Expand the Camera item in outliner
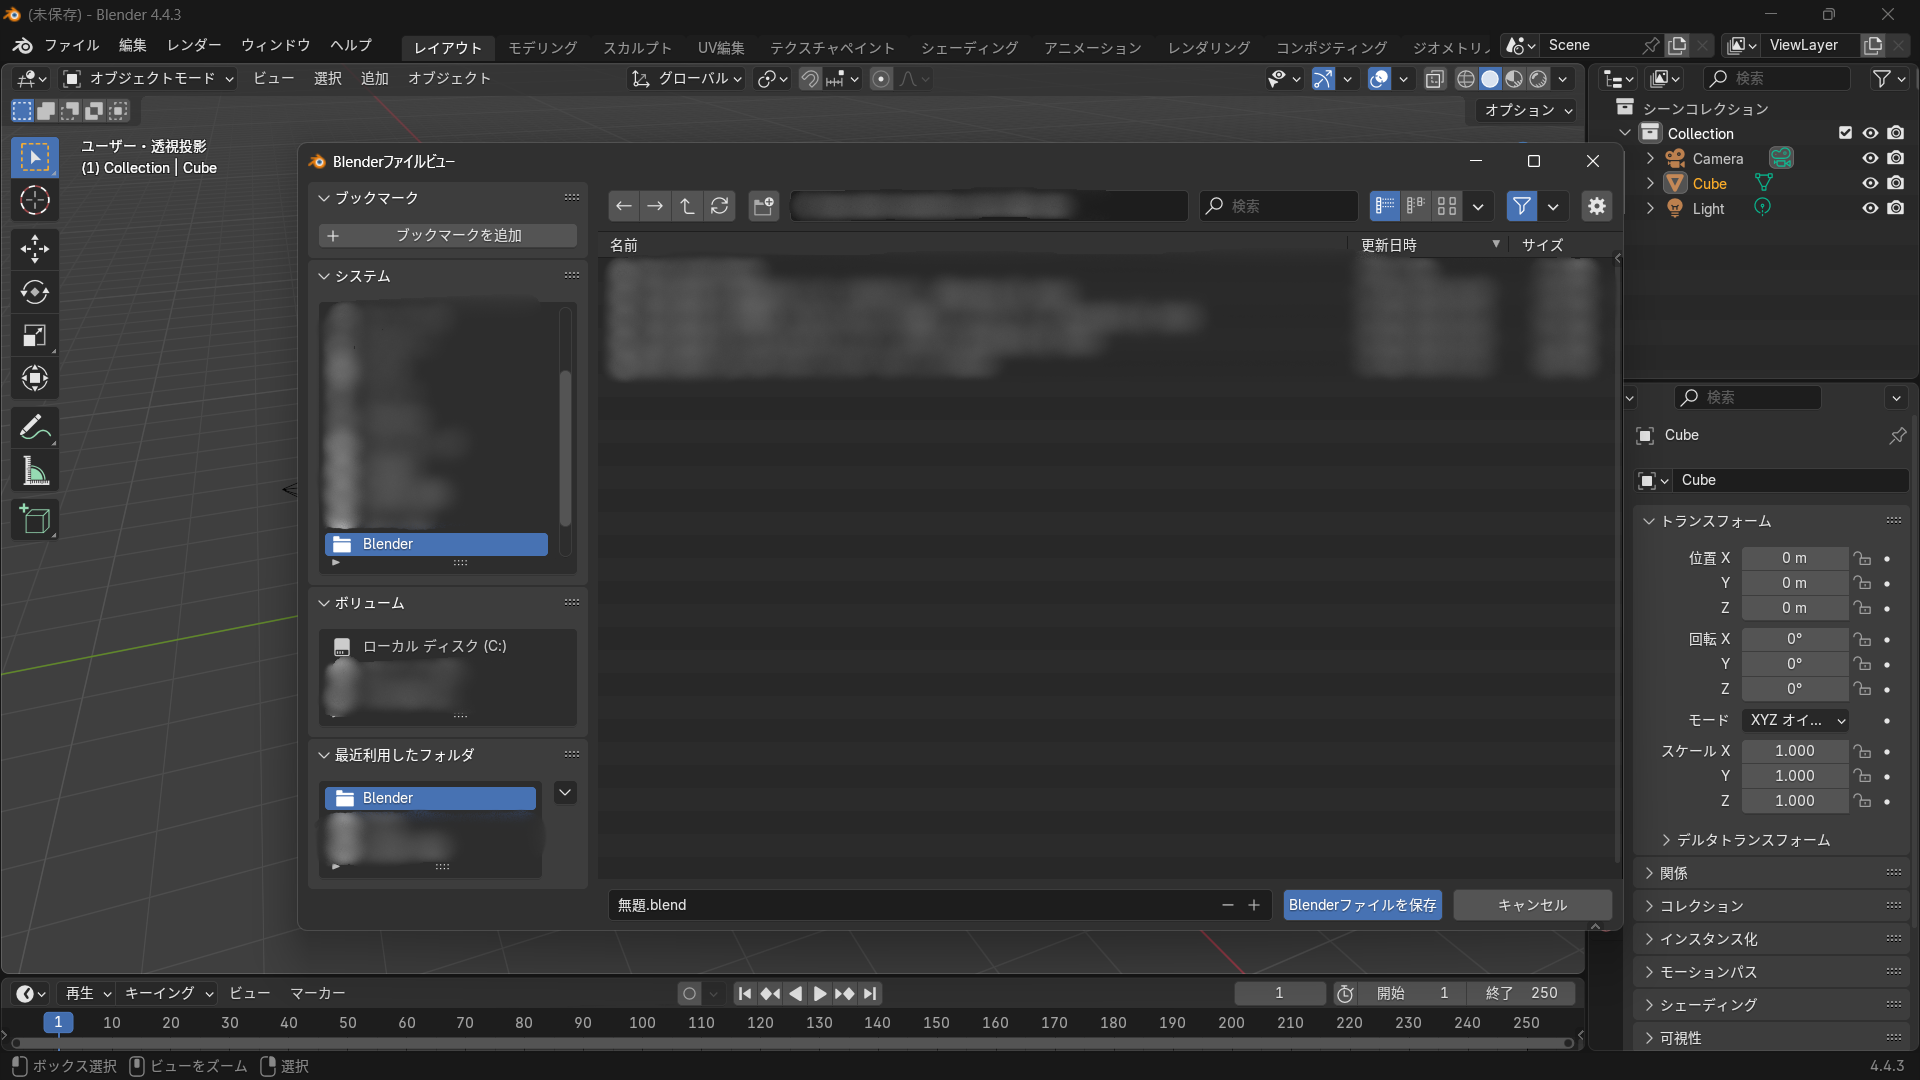 1650,158
